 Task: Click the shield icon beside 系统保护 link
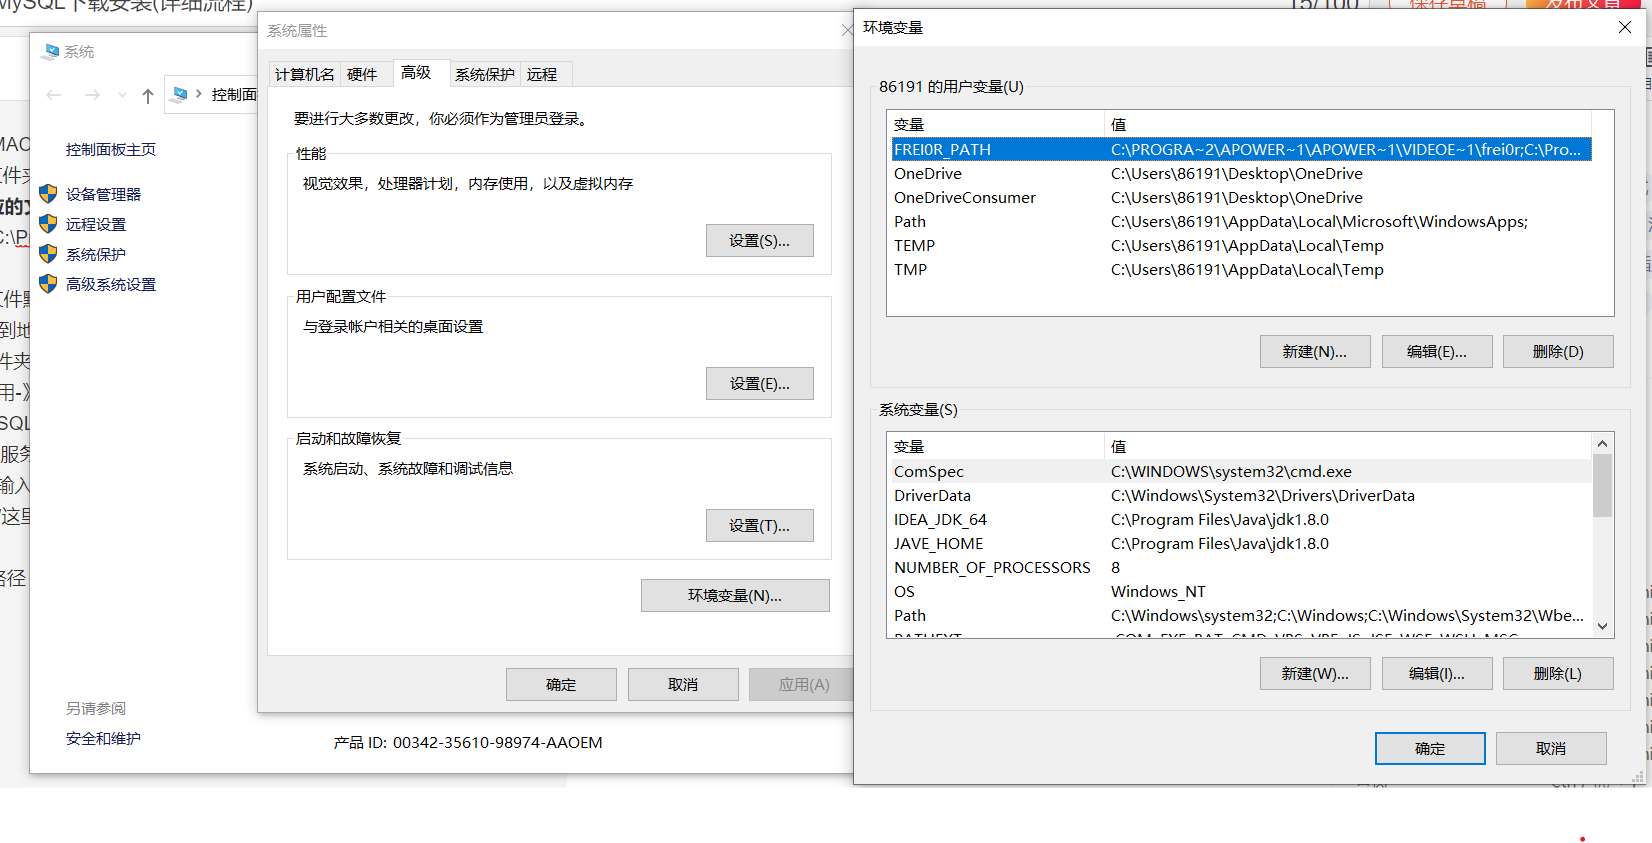coord(48,254)
